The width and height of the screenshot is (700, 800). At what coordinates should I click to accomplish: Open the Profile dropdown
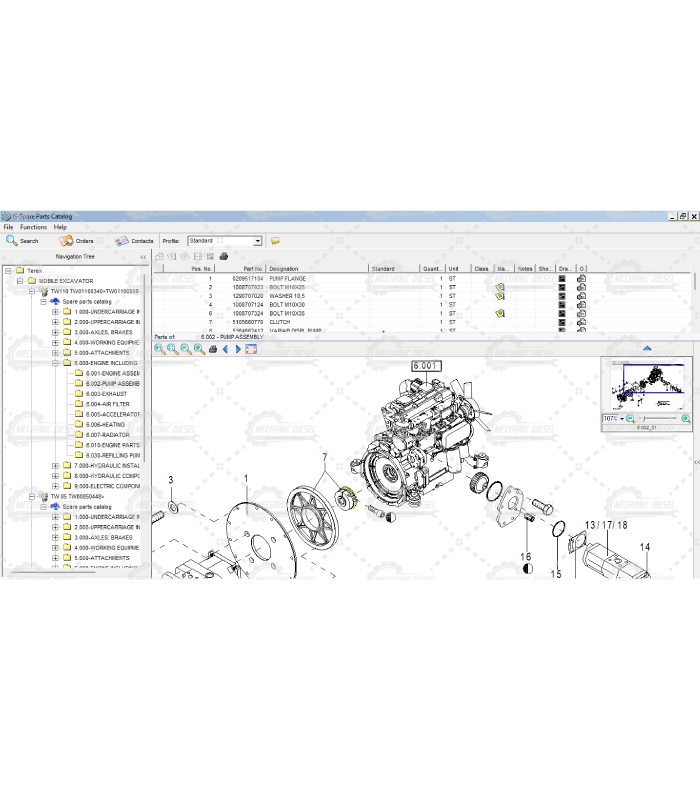(x=257, y=241)
